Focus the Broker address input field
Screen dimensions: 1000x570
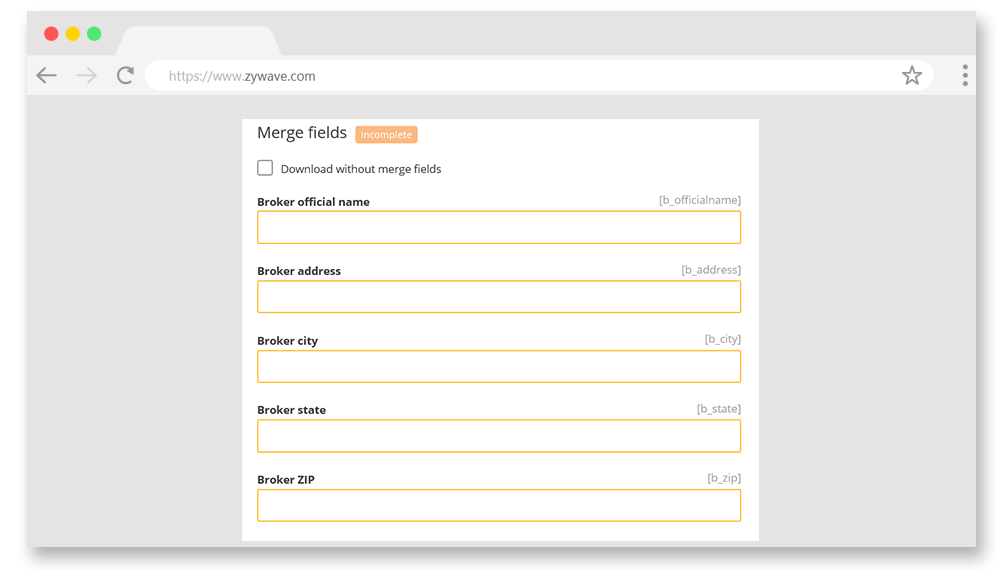pyautogui.click(x=499, y=296)
